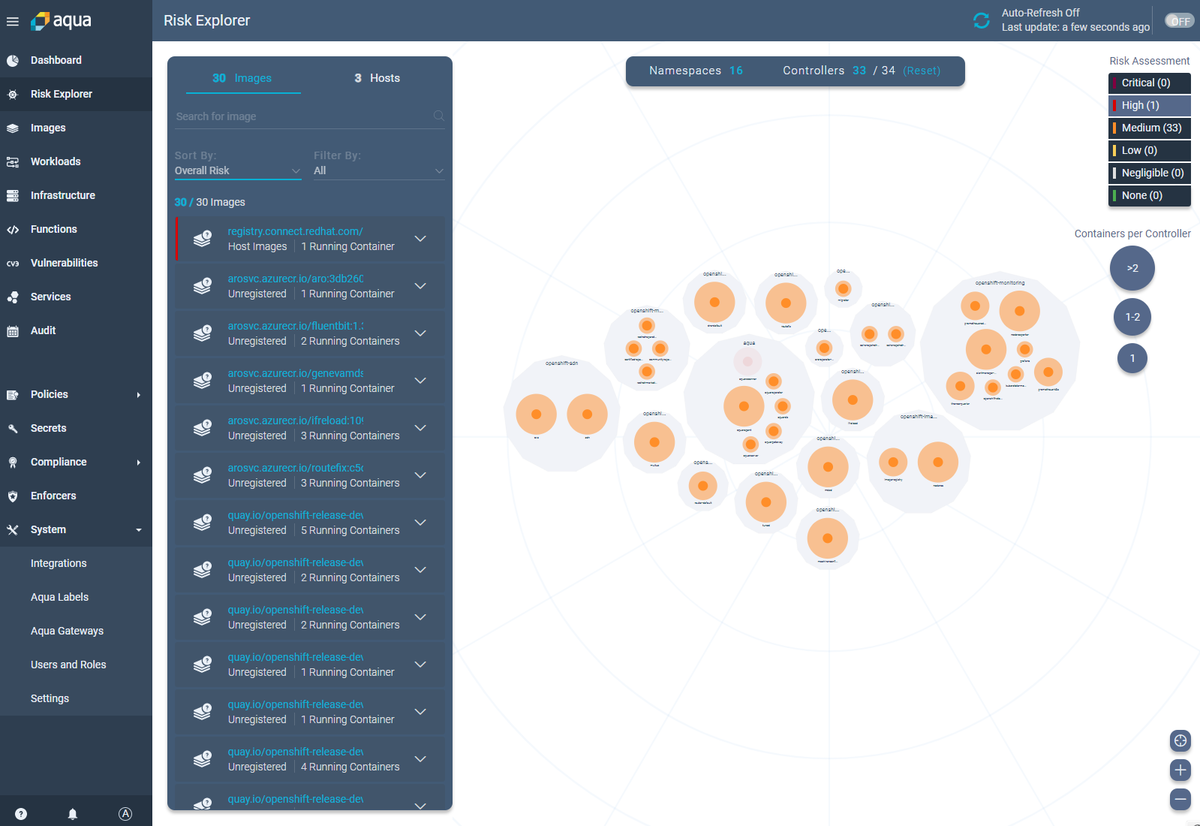Toggle the Medium (33) risk filter
The width and height of the screenshot is (1200, 826).
[1150, 128]
